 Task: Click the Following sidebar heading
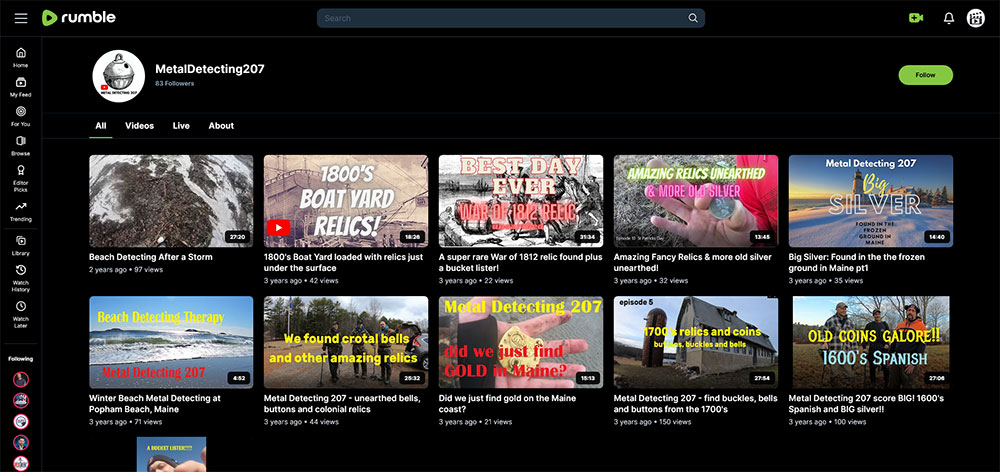21,359
